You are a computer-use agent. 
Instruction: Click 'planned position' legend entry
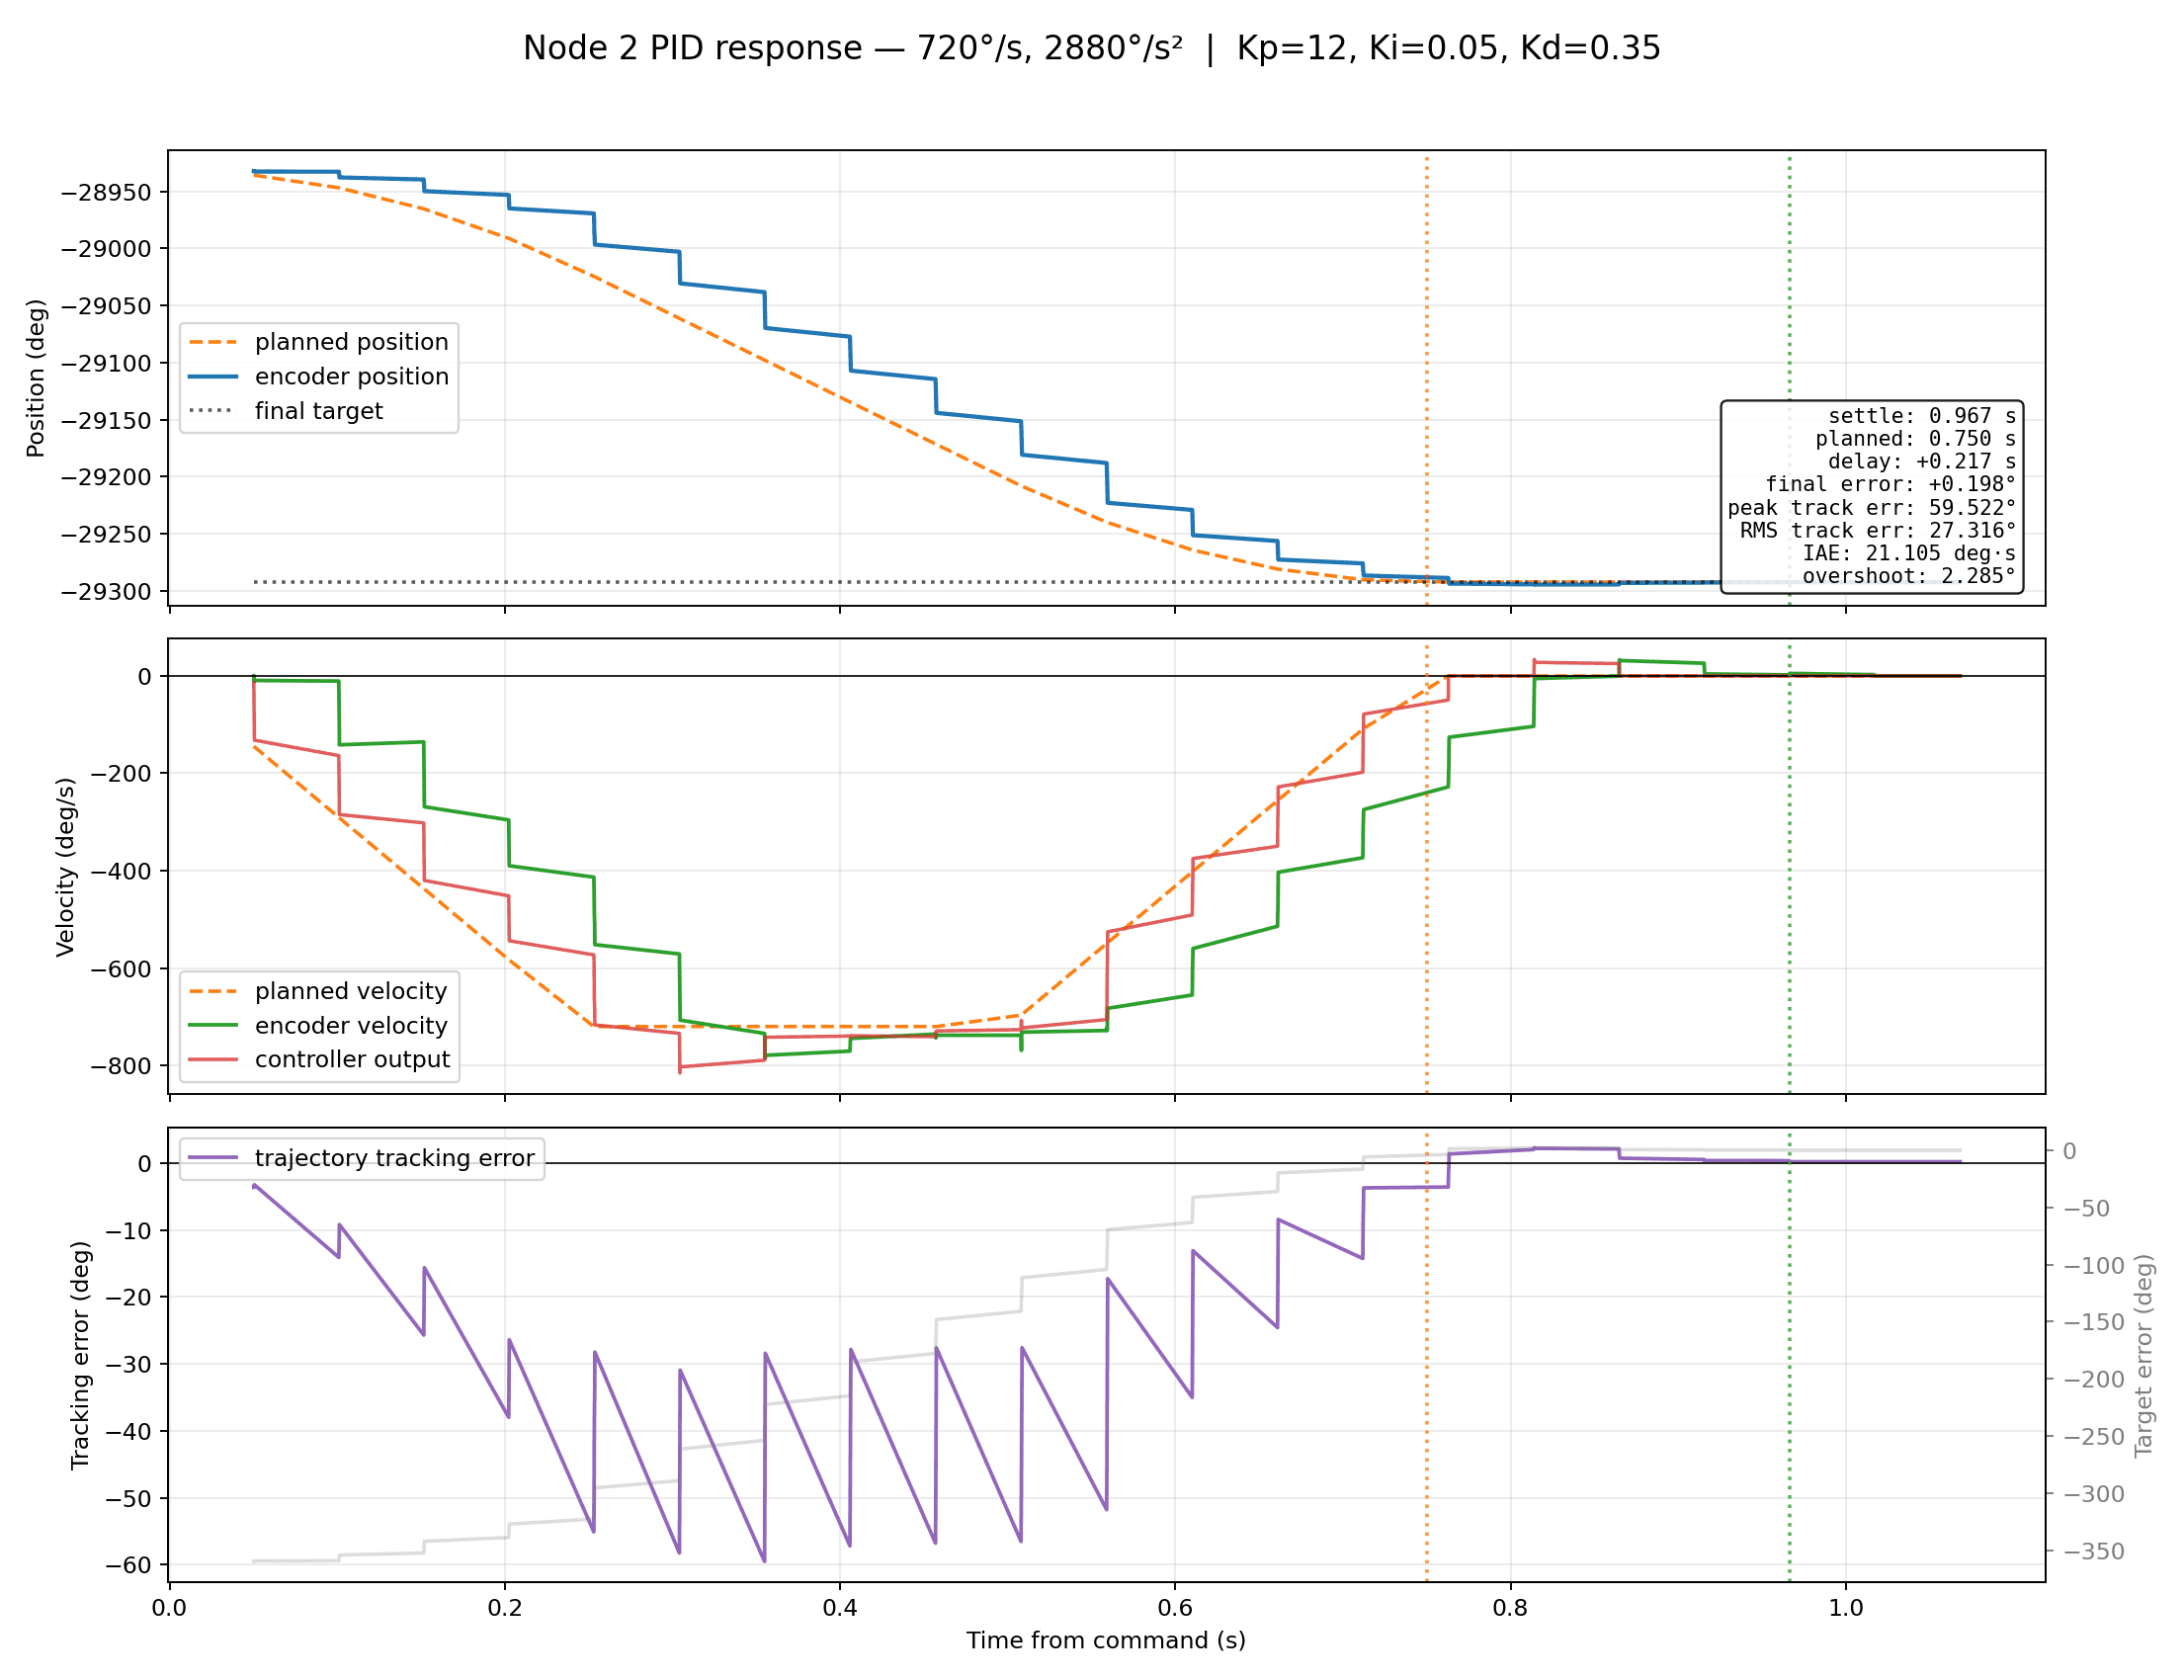318,342
